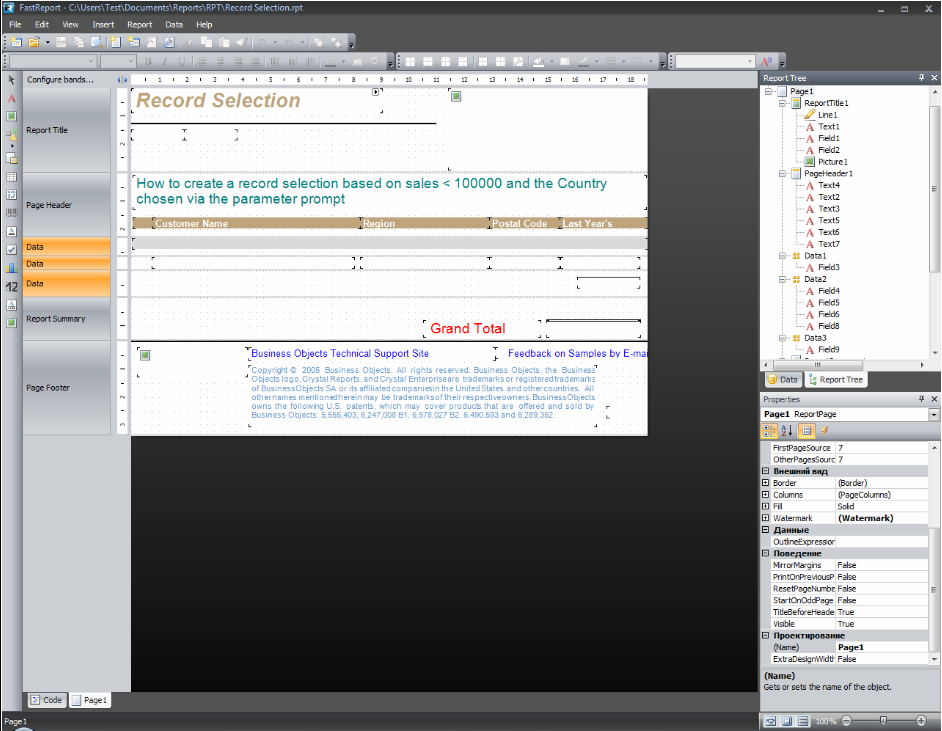The image size is (942, 731).
Task: Click the Configure bands button
Action: point(60,79)
